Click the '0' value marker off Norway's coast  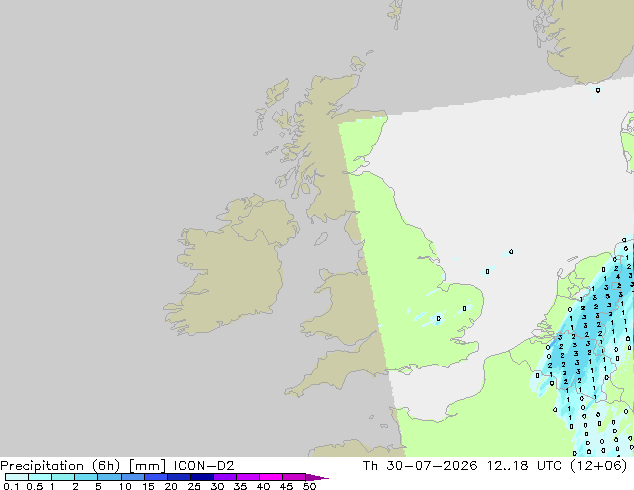[598, 90]
